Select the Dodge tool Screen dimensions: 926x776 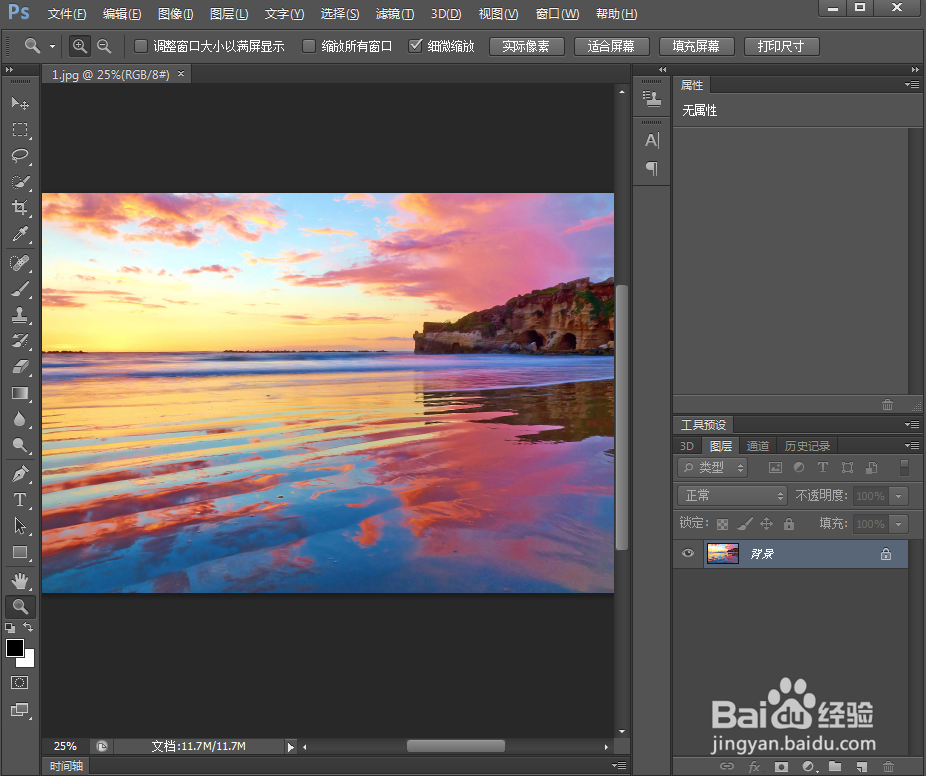[x=20, y=445]
